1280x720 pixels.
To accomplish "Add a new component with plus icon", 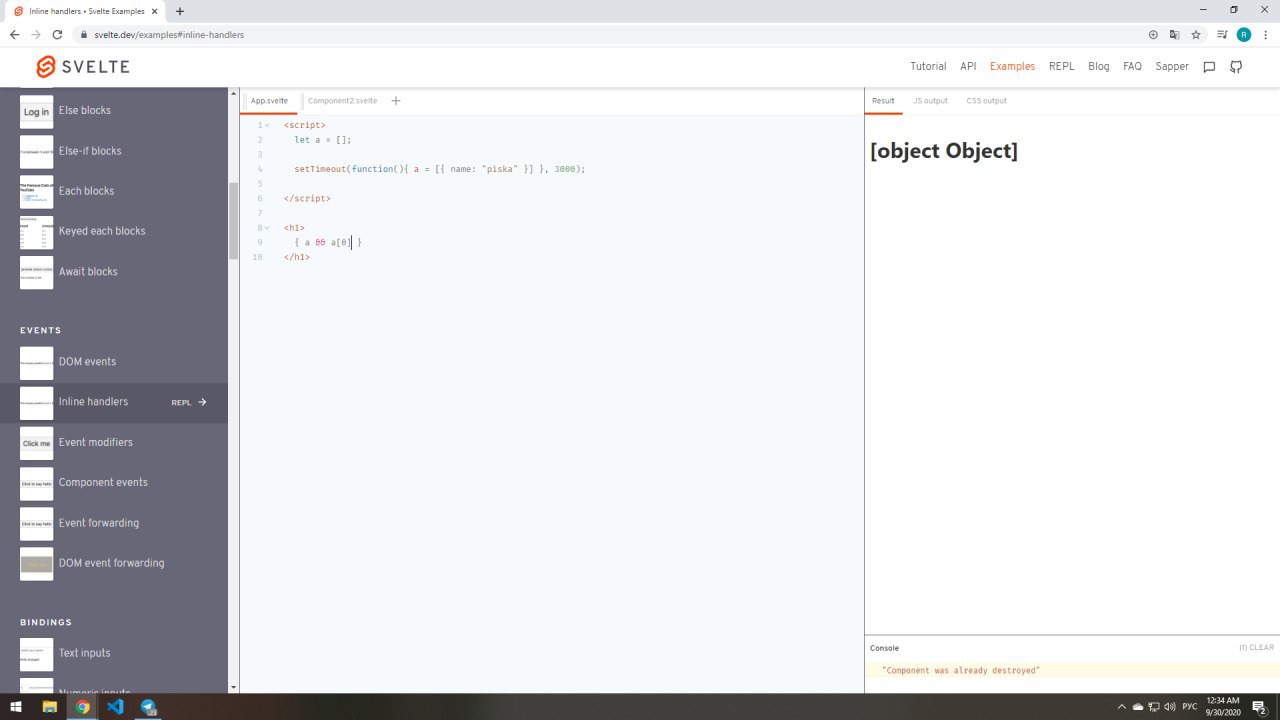I will pos(396,101).
